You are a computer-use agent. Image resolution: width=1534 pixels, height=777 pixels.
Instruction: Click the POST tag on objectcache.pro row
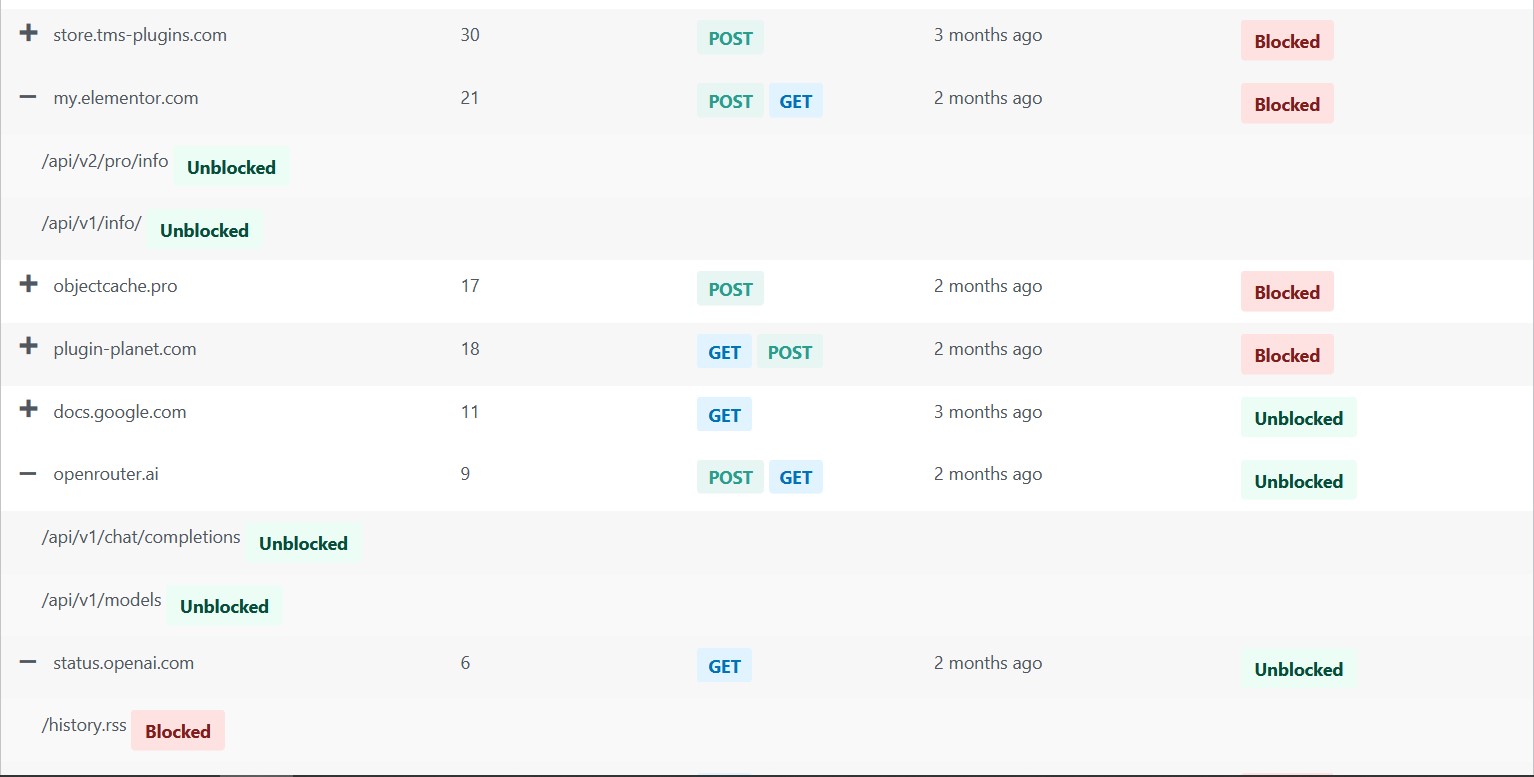[730, 289]
